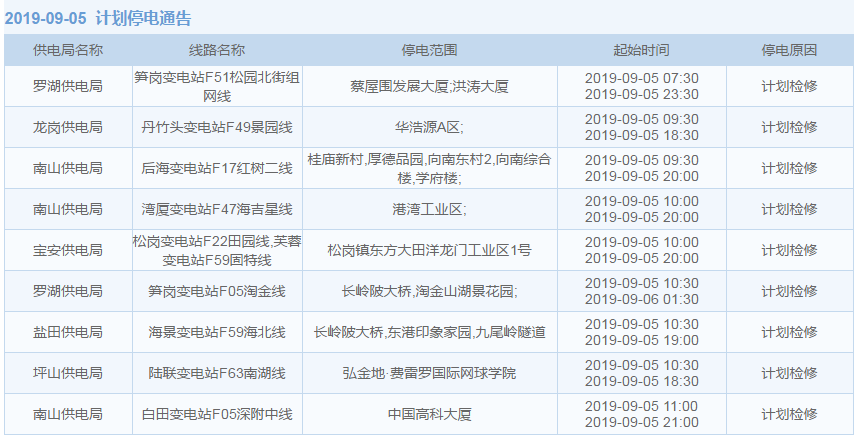Viewport: 858px width, 437px height.
Task: Click the 龙岗供电局 cell
Action: (x=68, y=127)
